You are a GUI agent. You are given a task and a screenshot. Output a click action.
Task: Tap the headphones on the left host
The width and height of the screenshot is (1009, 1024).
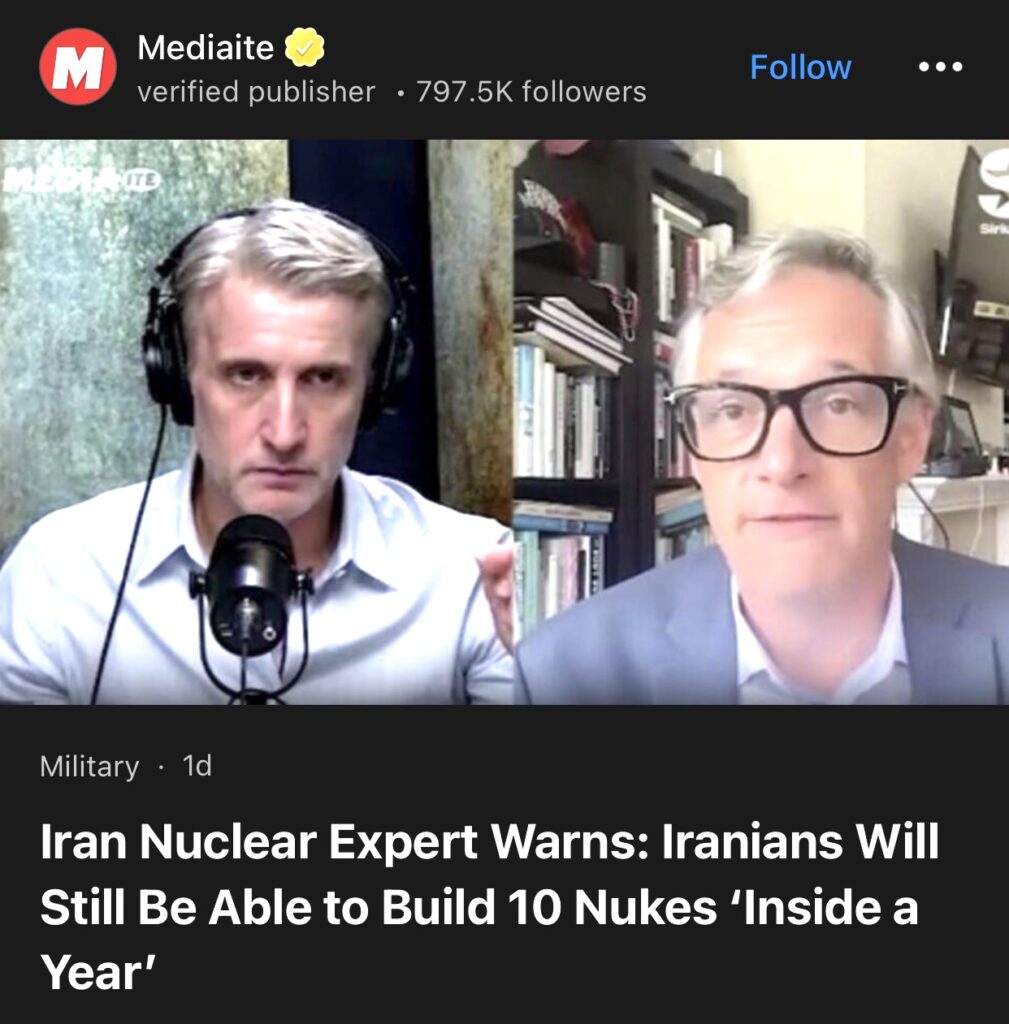pos(274,327)
